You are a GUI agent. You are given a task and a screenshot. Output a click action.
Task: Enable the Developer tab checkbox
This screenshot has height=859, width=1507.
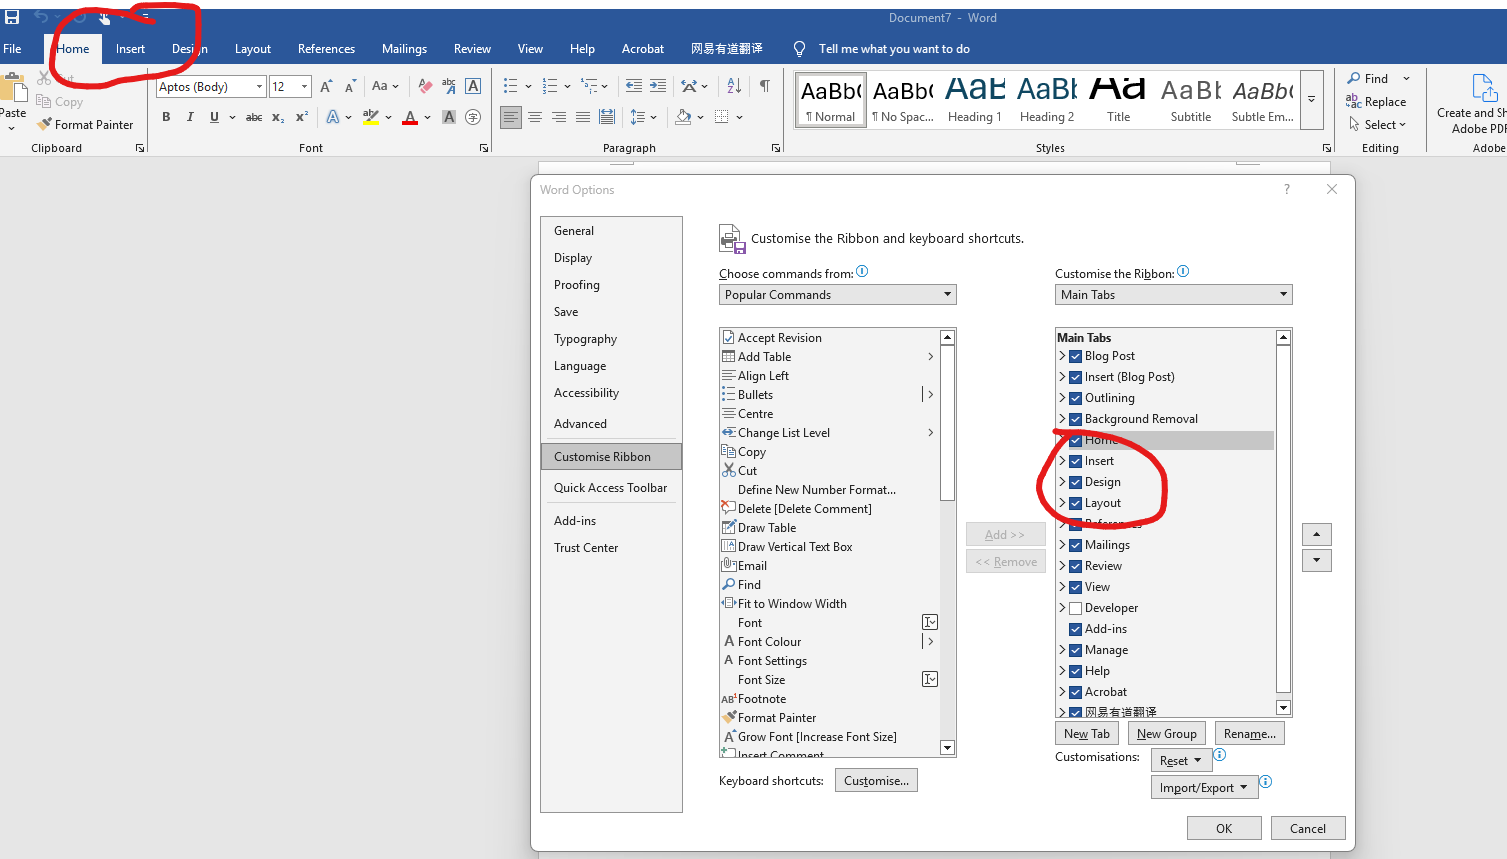[1075, 608]
